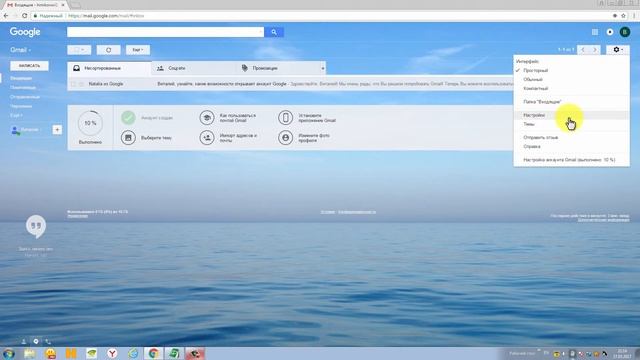Choose Send feedback menu item

coord(571,138)
